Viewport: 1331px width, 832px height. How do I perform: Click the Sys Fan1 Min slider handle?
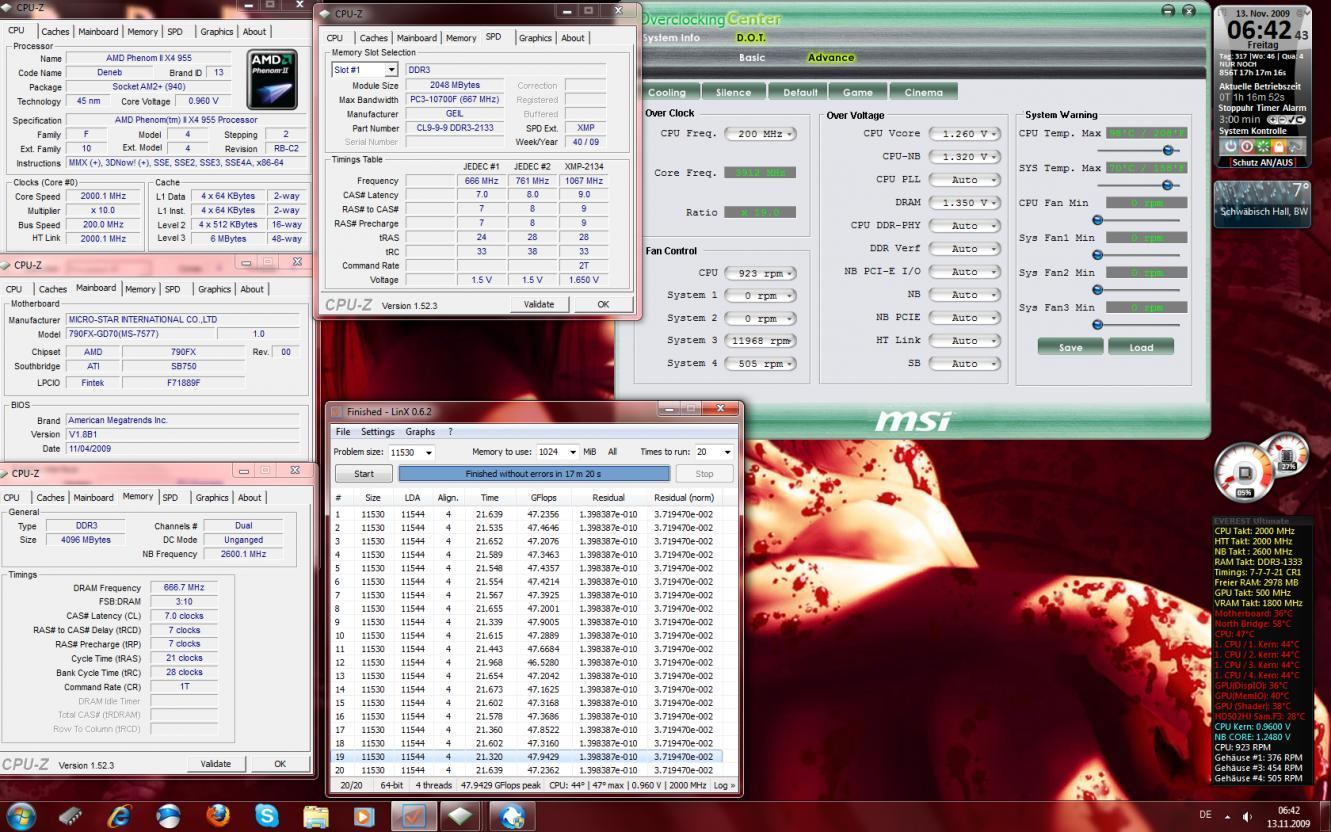click(1097, 255)
